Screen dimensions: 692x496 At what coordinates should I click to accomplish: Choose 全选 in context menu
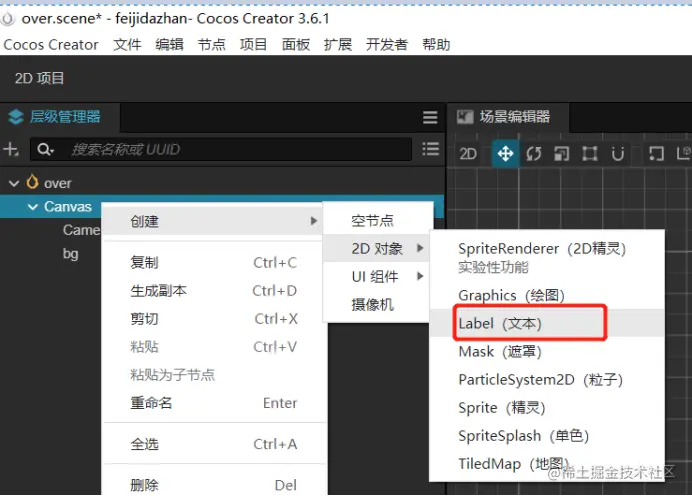pyautogui.click(x=214, y=444)
